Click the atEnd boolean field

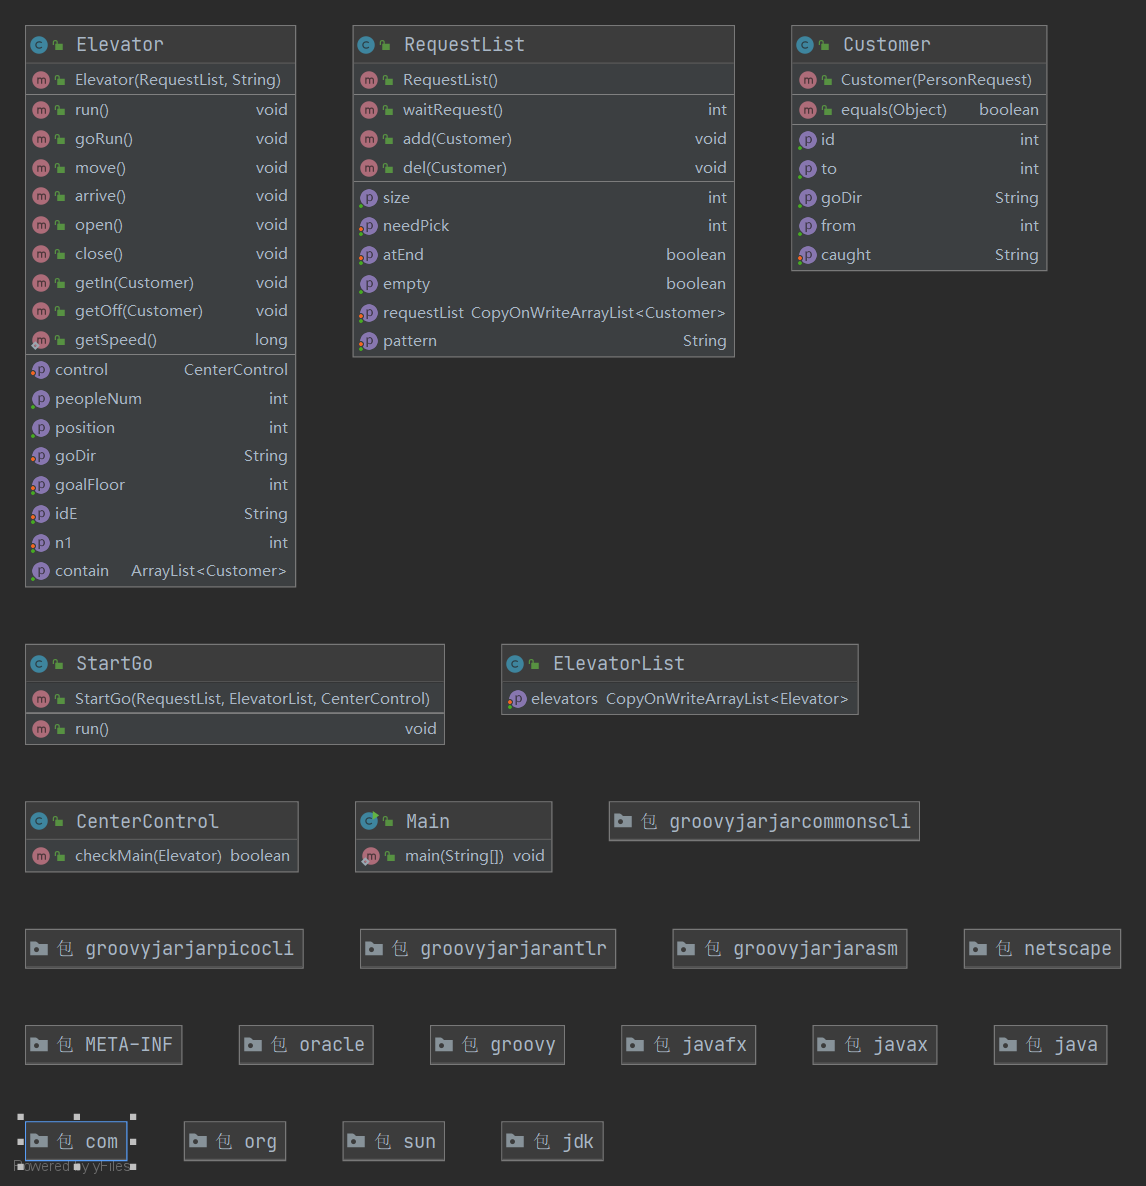click(543, 255)
